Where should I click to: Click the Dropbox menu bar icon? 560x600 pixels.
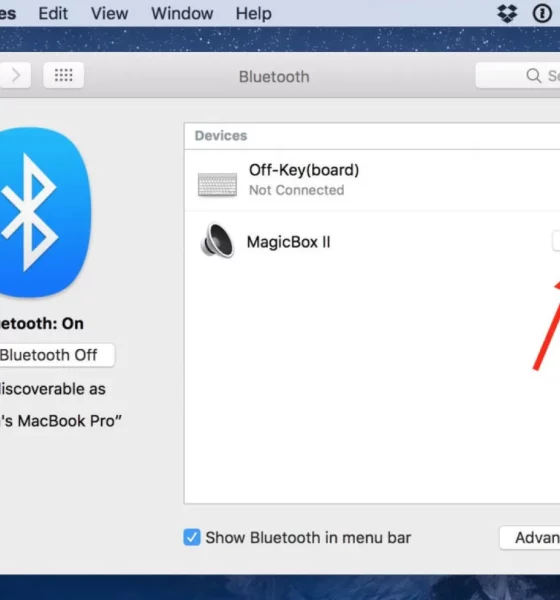(507, 14)
